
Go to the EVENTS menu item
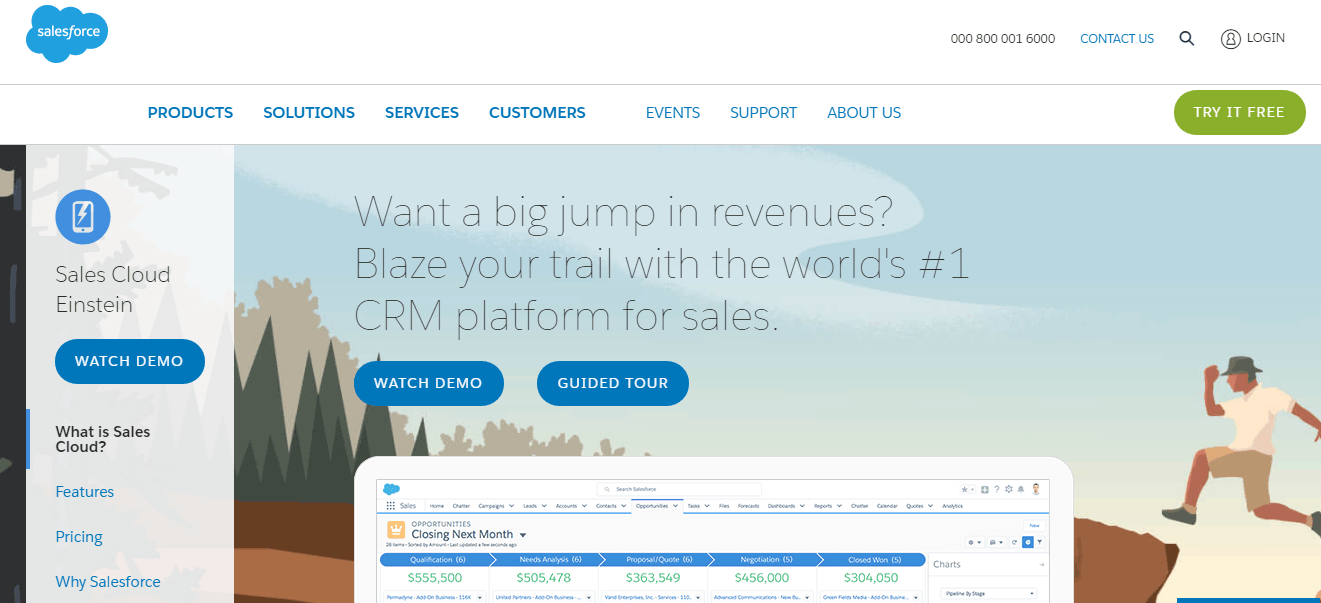(x=673, y=113)
